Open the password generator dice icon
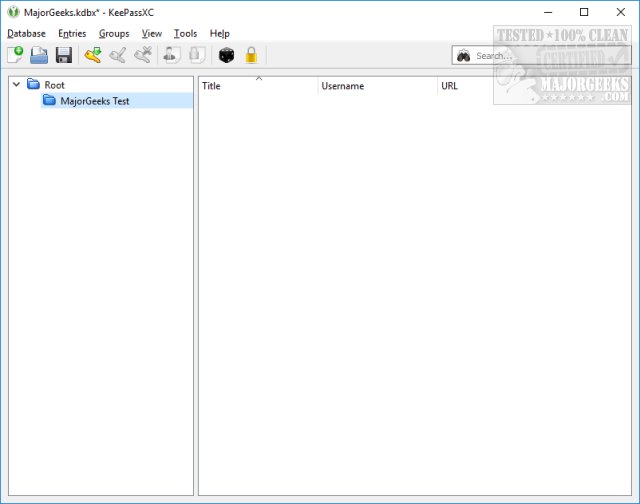640x504 pixels. (226, 56)
